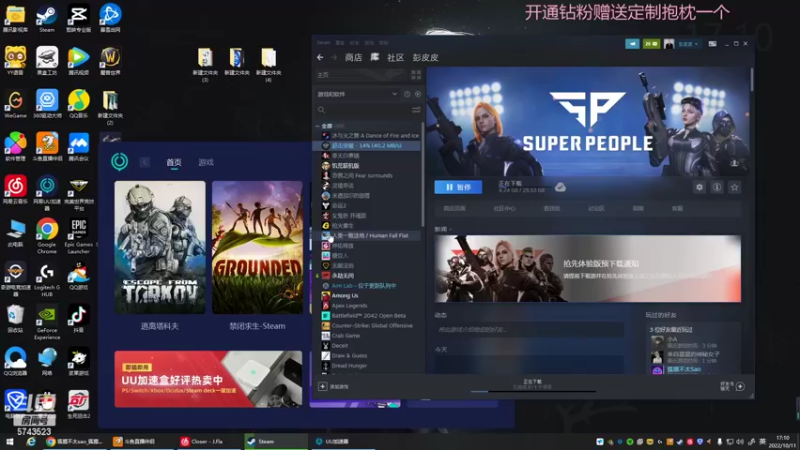Open GeForce Experience desktop shortcut
Viewport: 800px width, 450px height.
click(47, 323)
